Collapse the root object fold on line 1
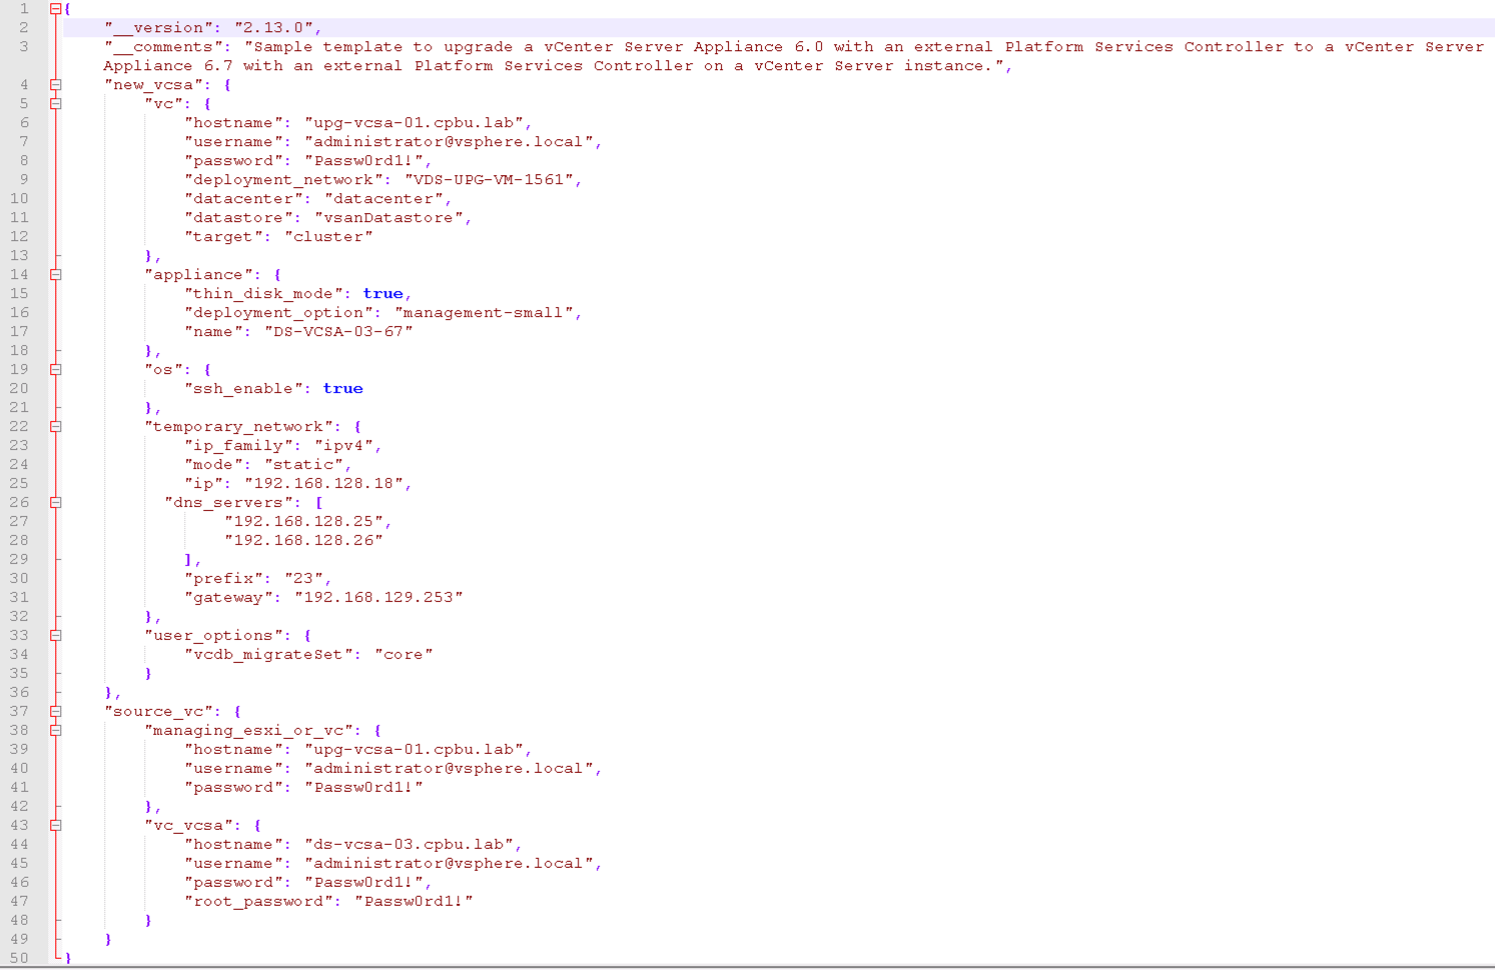Image resolution: width=1495 pixels, height=970 pixels. [x=56, y=8]
